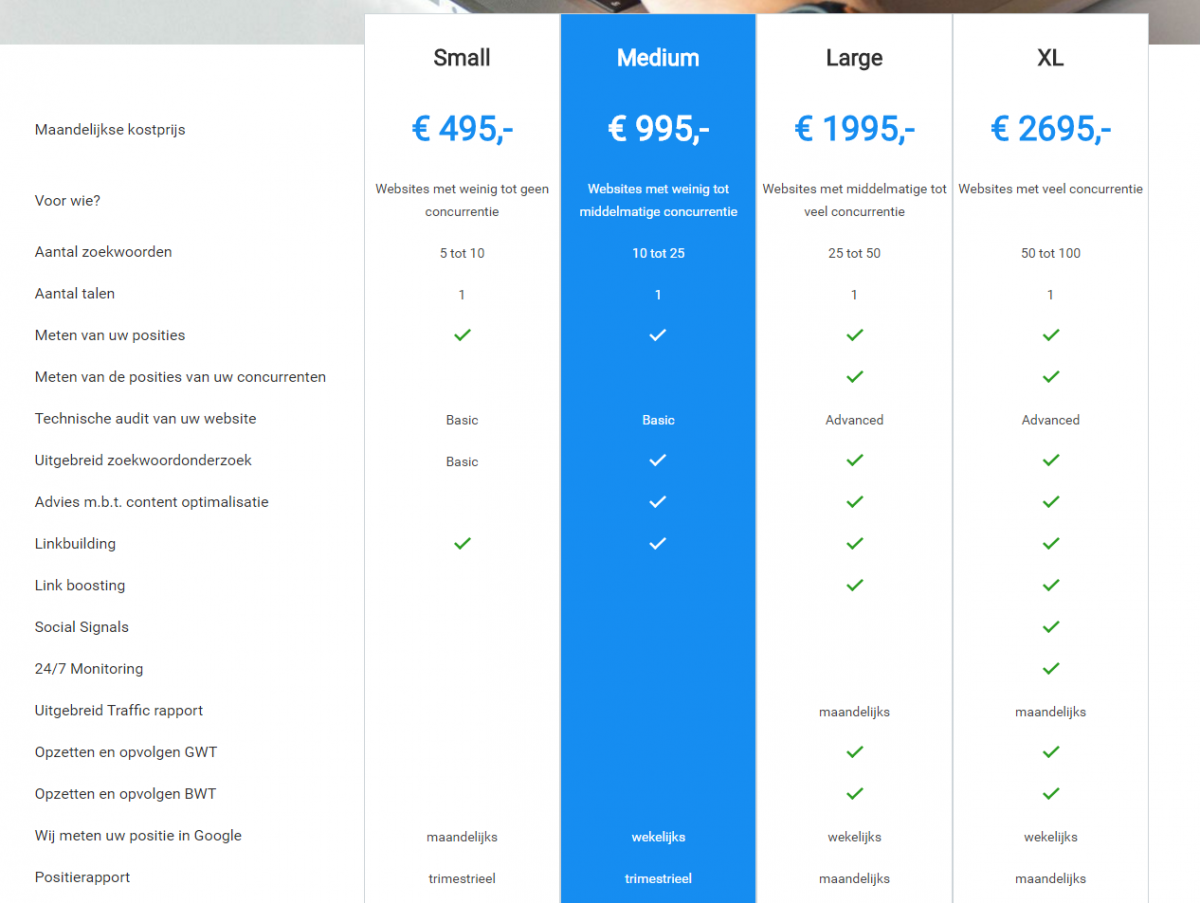Click the Medium checkmark for Meten van uw posities

(657, 335)
